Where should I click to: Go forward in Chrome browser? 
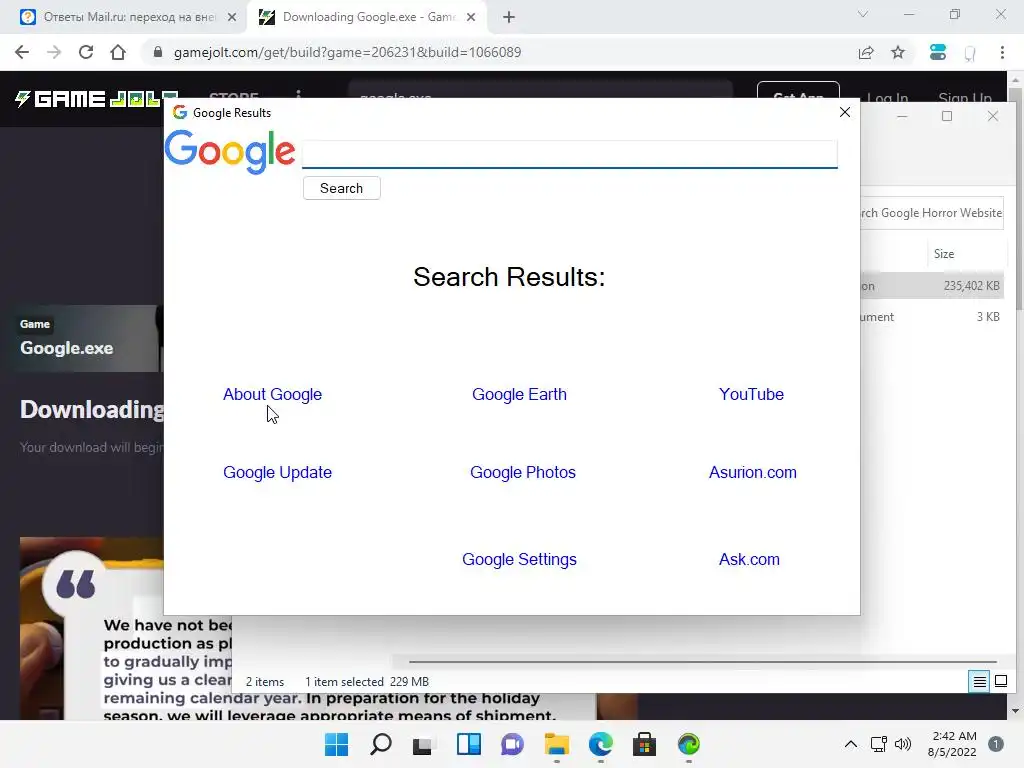[54, 52]
